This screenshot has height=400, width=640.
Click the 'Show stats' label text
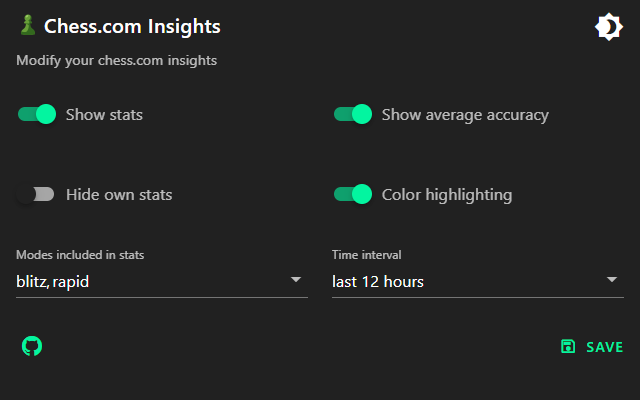click(104, 115)
